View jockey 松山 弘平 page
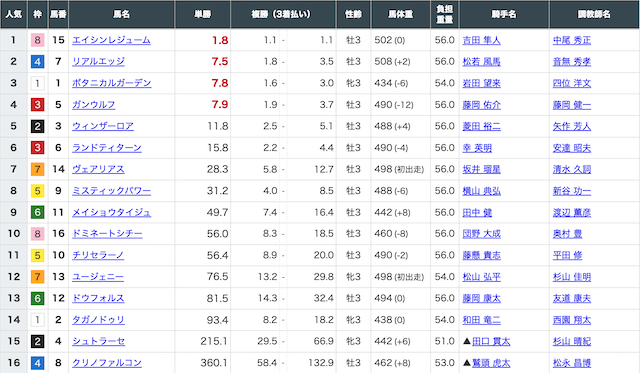The height and width of the screenshot is (373, 640). coord(481,278)
